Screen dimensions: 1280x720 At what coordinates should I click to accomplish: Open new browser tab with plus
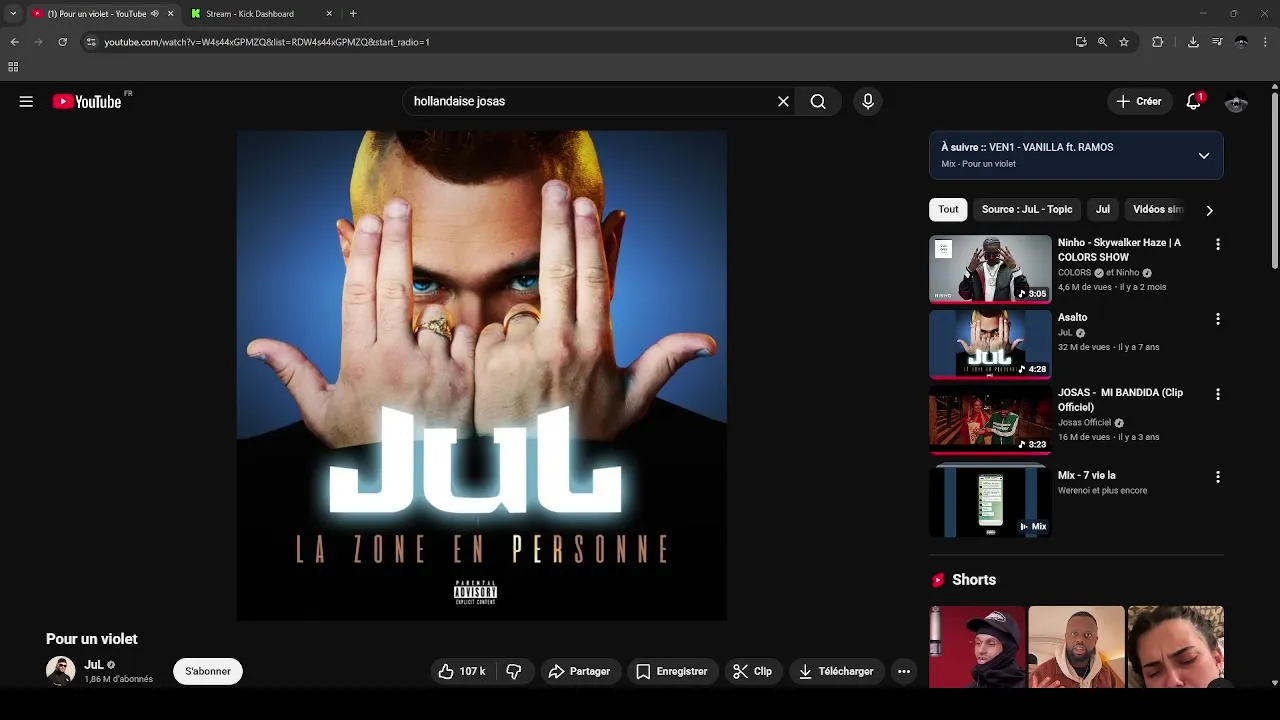point(353,14)
